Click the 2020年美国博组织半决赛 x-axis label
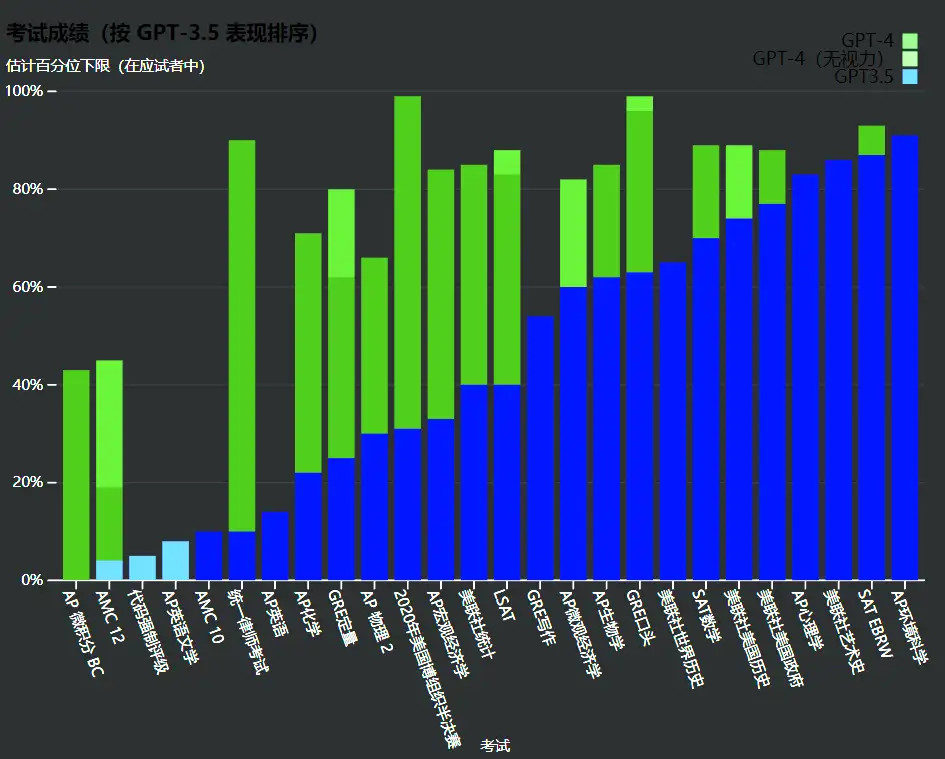This screenshot has width=945, height=759. point(427,669)
